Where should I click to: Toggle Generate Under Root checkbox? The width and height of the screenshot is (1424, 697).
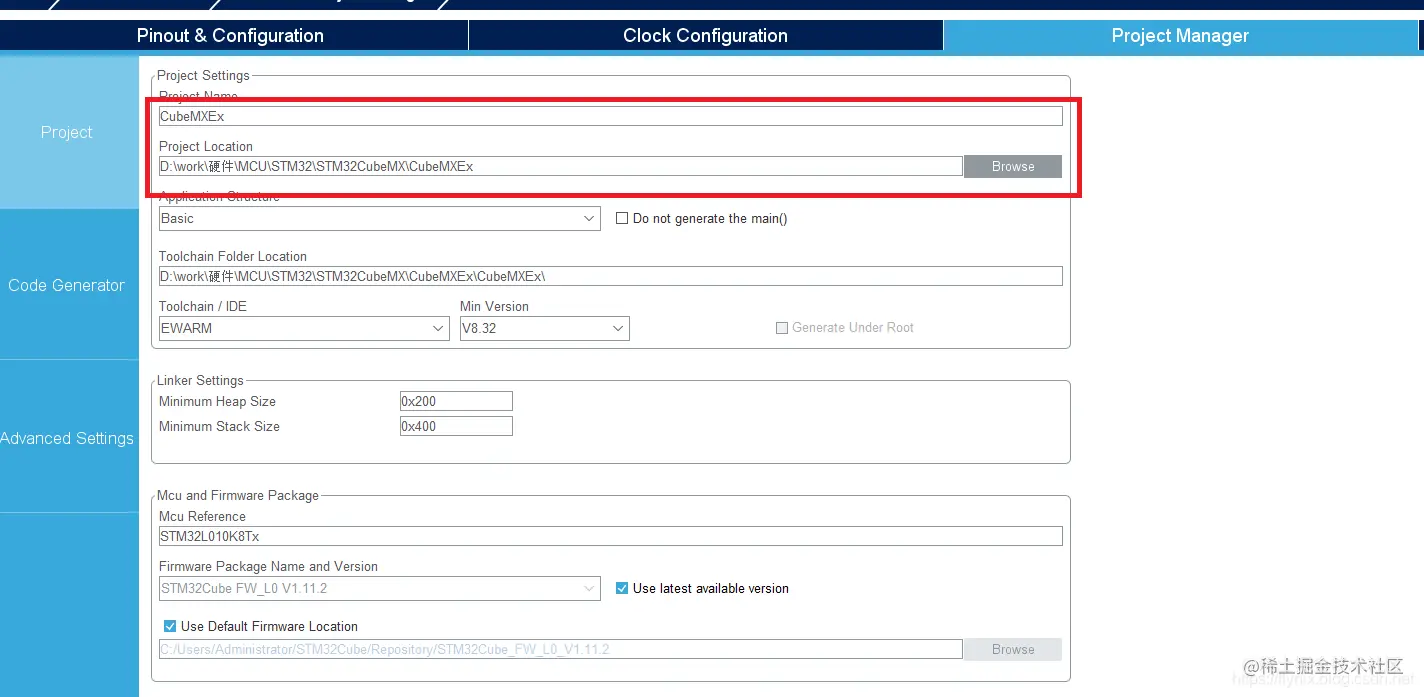[x=782, y=328]
